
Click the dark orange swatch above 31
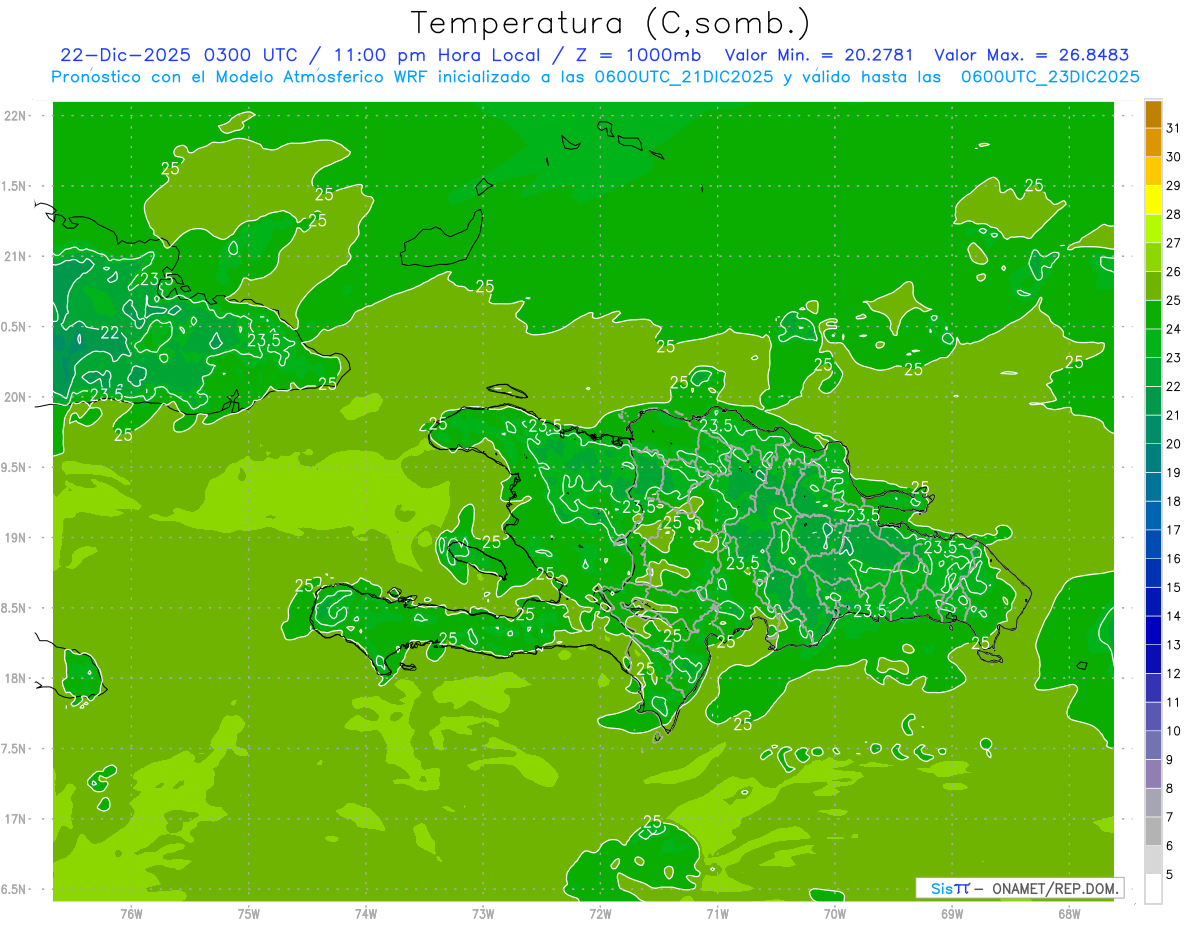1153,114
